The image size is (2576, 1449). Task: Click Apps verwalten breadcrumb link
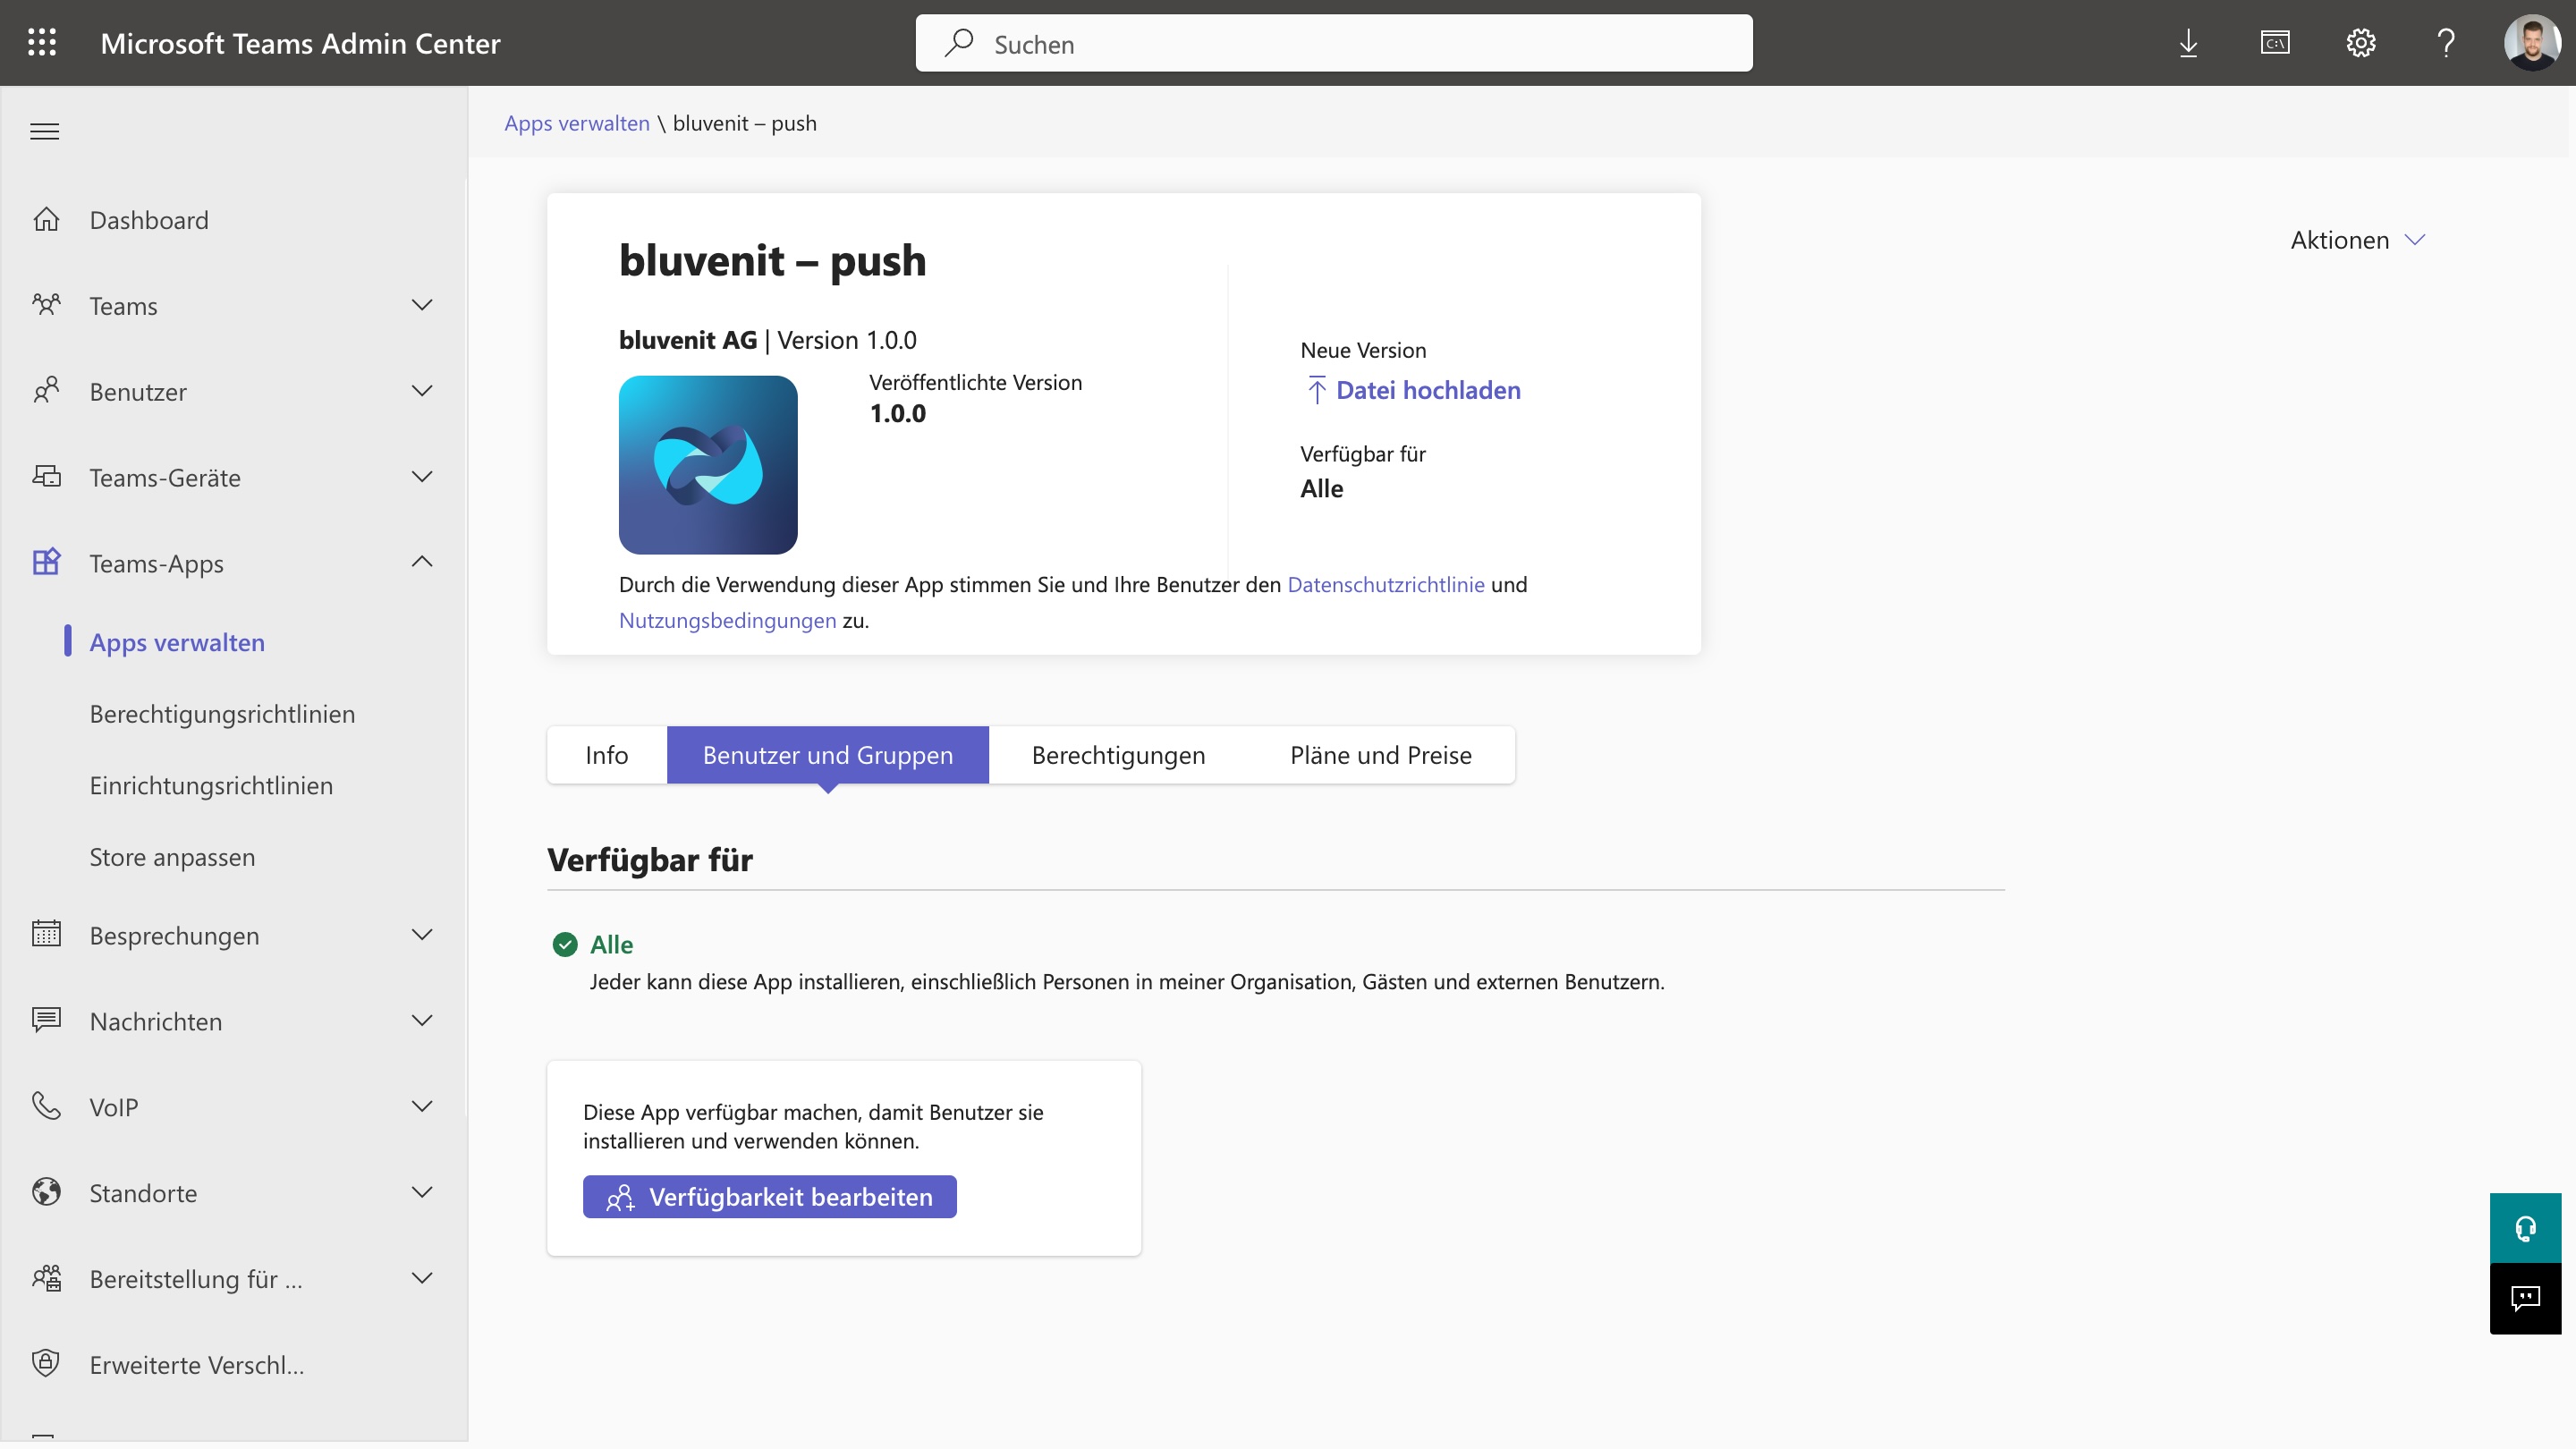(x=577, y=123)
